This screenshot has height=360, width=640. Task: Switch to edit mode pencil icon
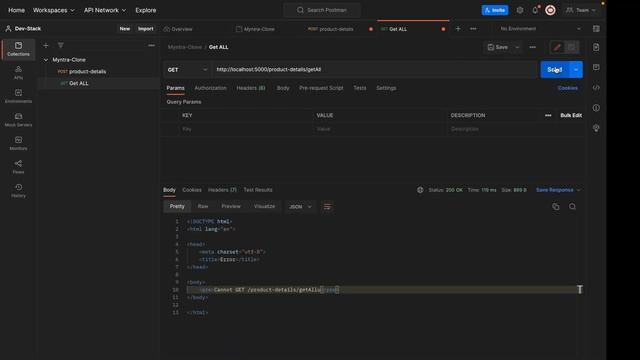pyautogui.click(x=557, y=47)
